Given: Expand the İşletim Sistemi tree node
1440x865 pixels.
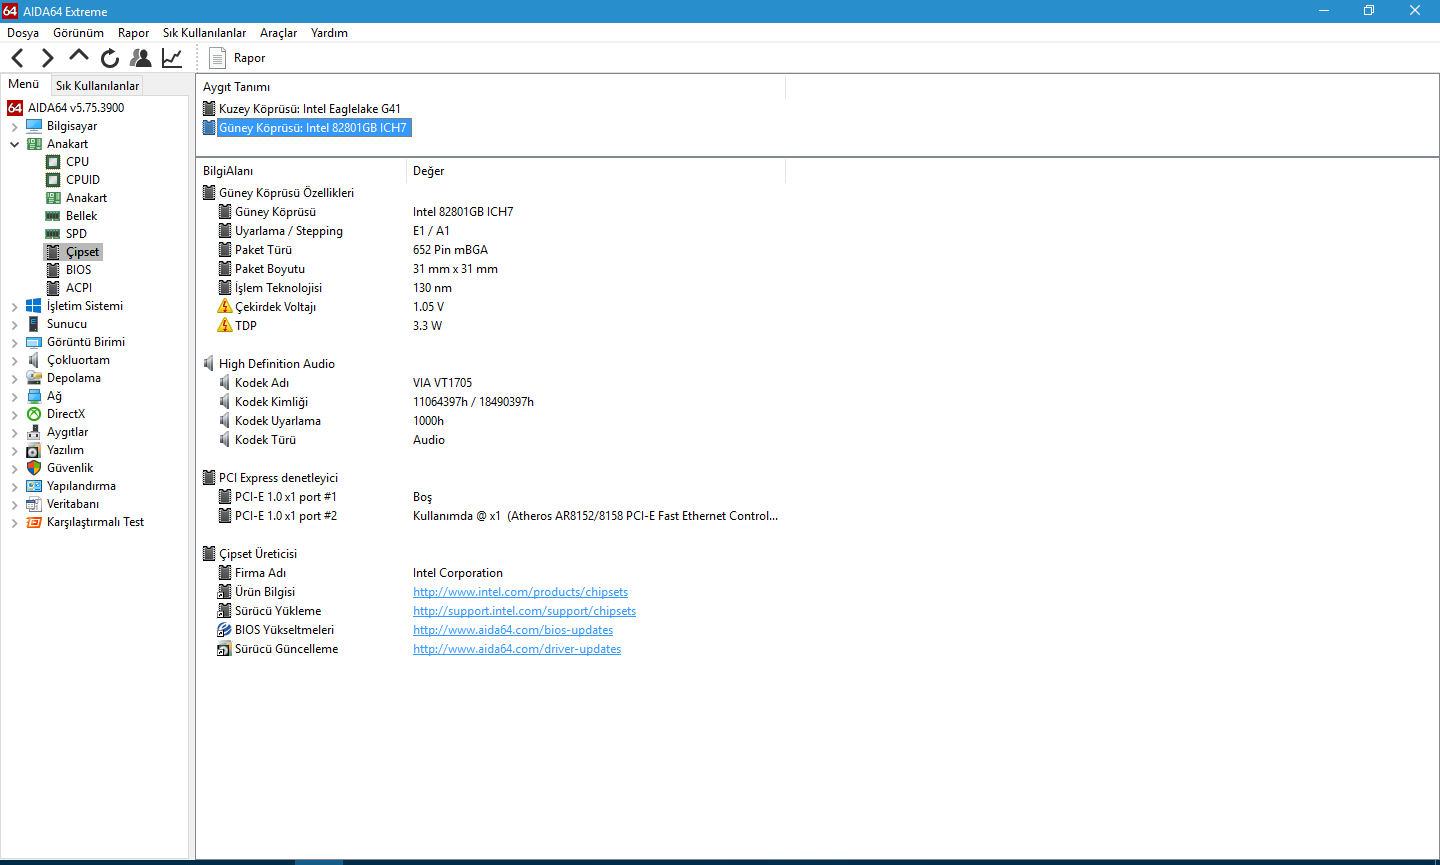Looking at the screenshot, I should click(x=14, y=307).
